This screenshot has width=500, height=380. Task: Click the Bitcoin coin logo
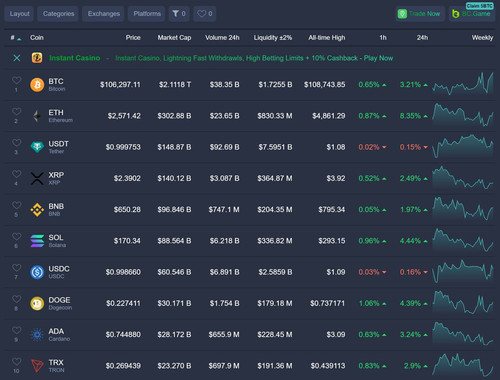tap(37, 85)
